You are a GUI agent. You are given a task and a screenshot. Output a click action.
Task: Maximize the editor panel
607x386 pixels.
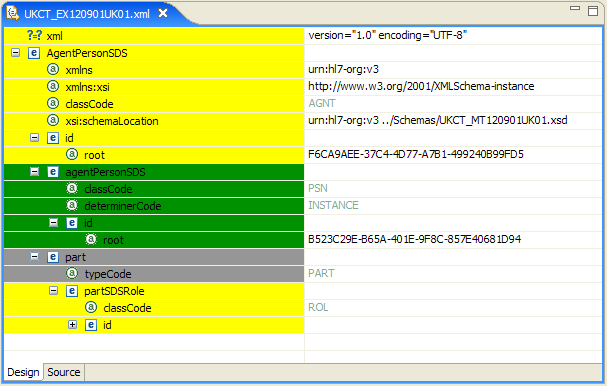(x=593, y=11)
